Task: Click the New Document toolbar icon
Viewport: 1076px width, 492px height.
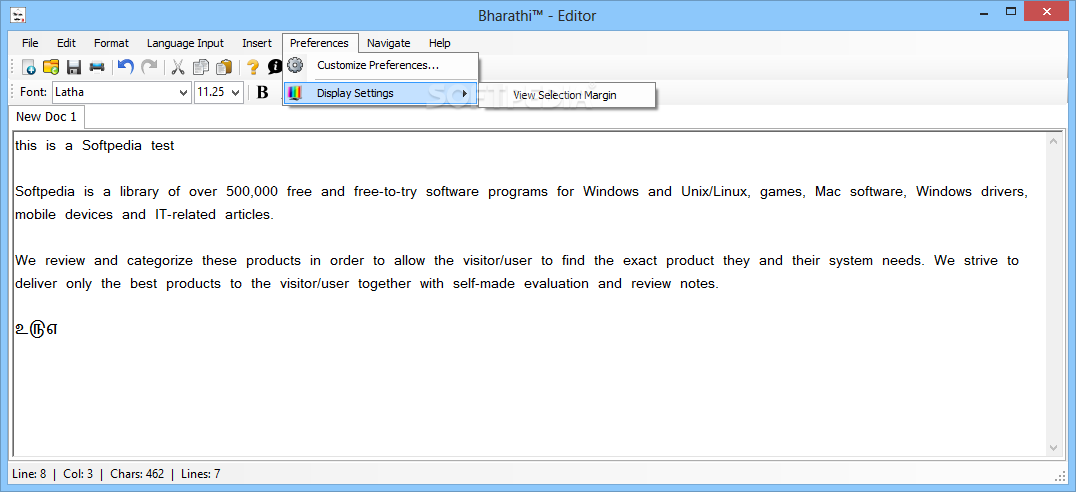Action: (x=29, y=67)
